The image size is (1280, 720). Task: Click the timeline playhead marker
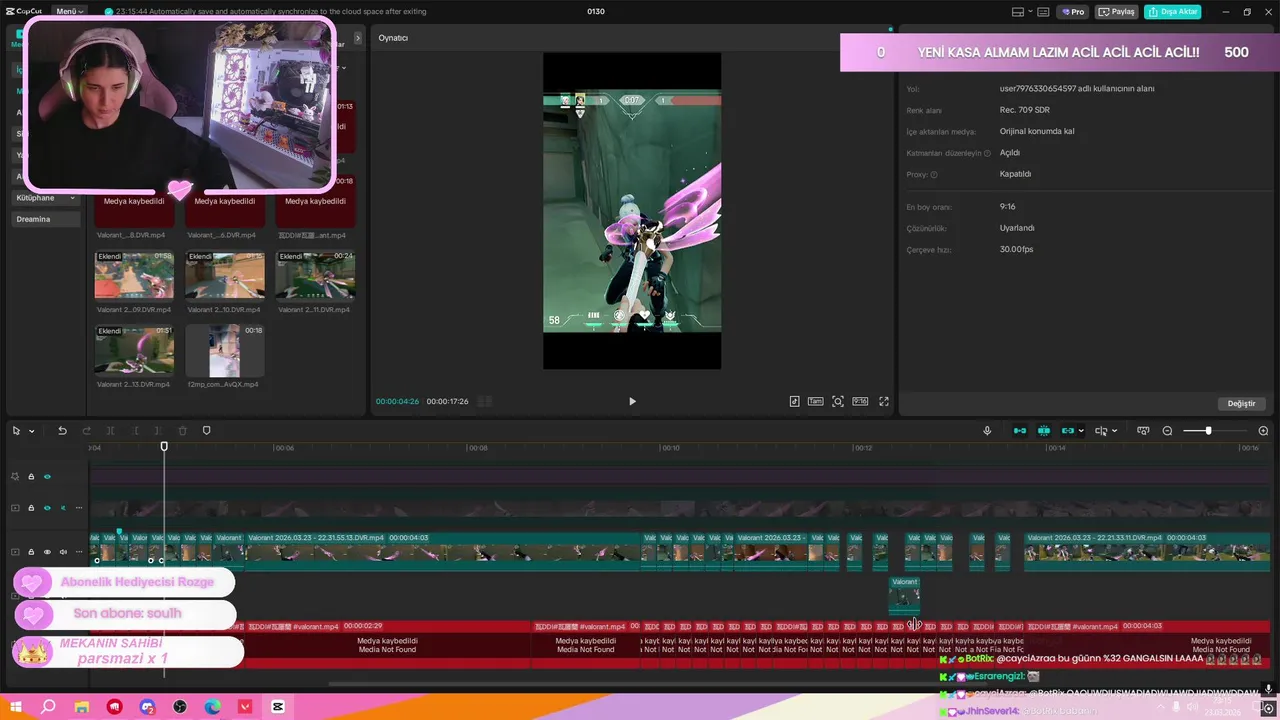[164, 446]
